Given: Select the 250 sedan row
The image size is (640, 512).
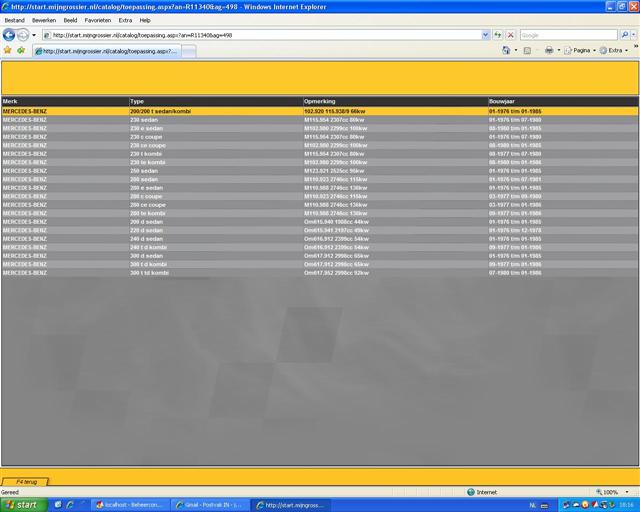Looking at the screenshot, I should click(x=320, y=171).
